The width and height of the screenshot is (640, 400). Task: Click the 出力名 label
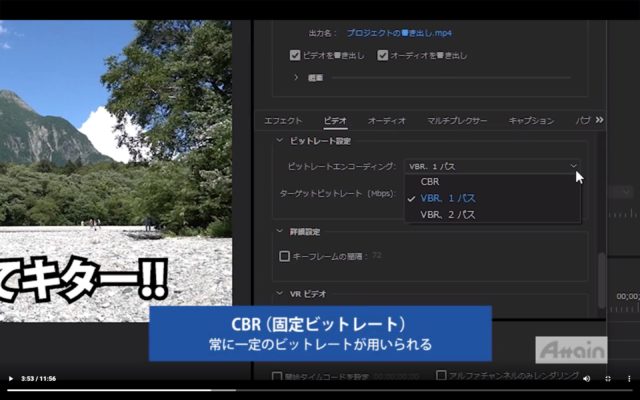point(322,33)
